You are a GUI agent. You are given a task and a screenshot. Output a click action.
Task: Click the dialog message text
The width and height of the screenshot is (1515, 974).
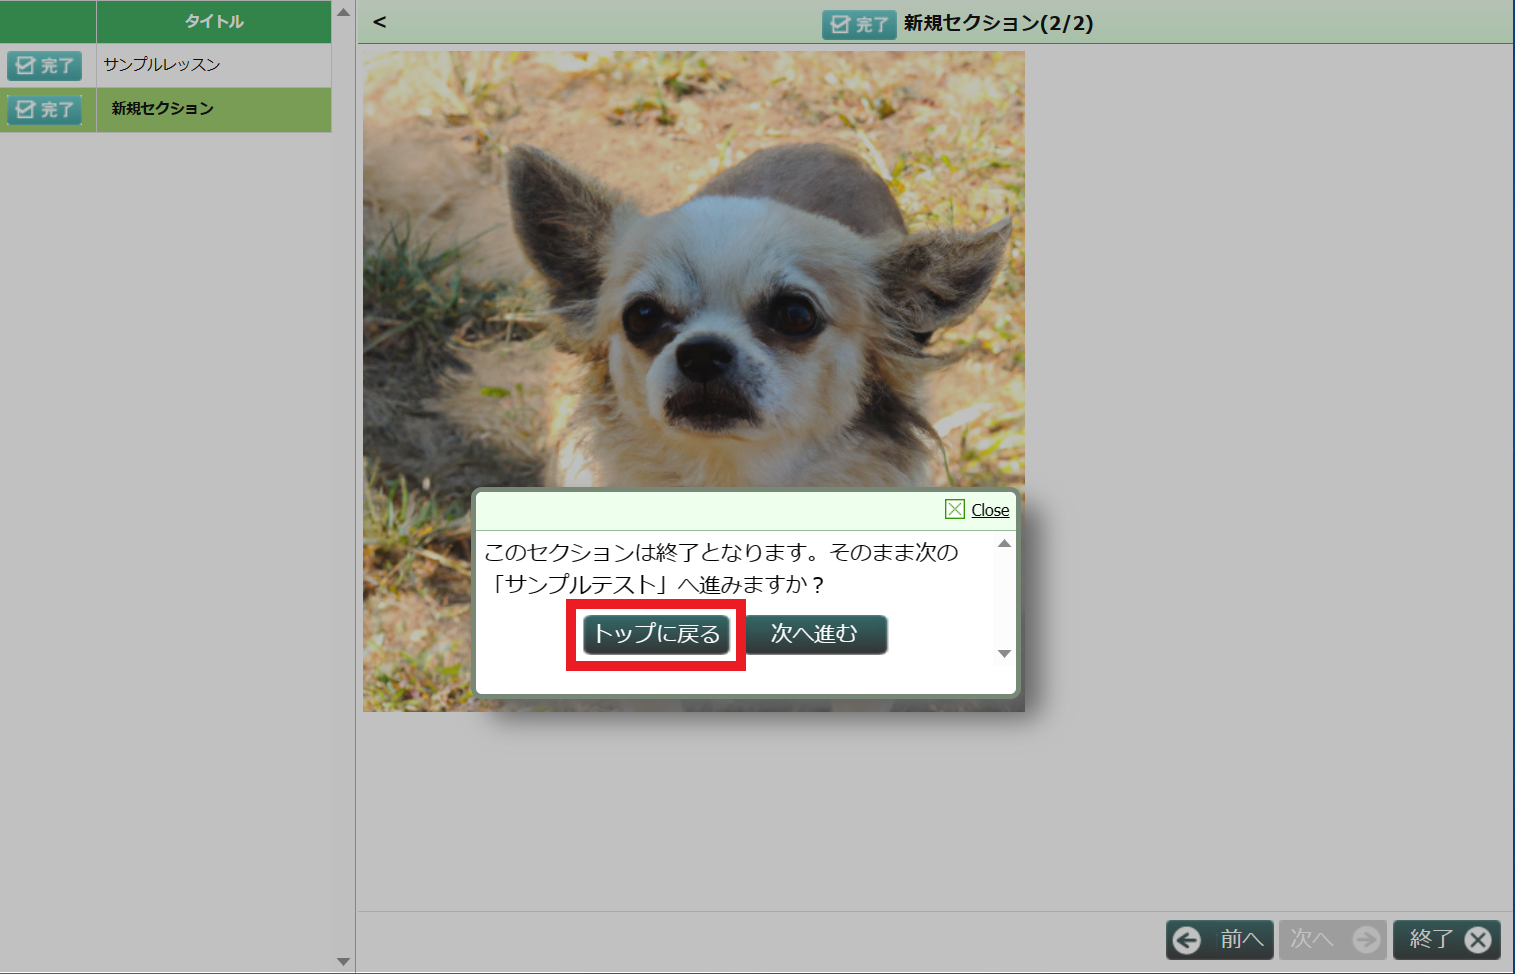[x=721, y=568]
